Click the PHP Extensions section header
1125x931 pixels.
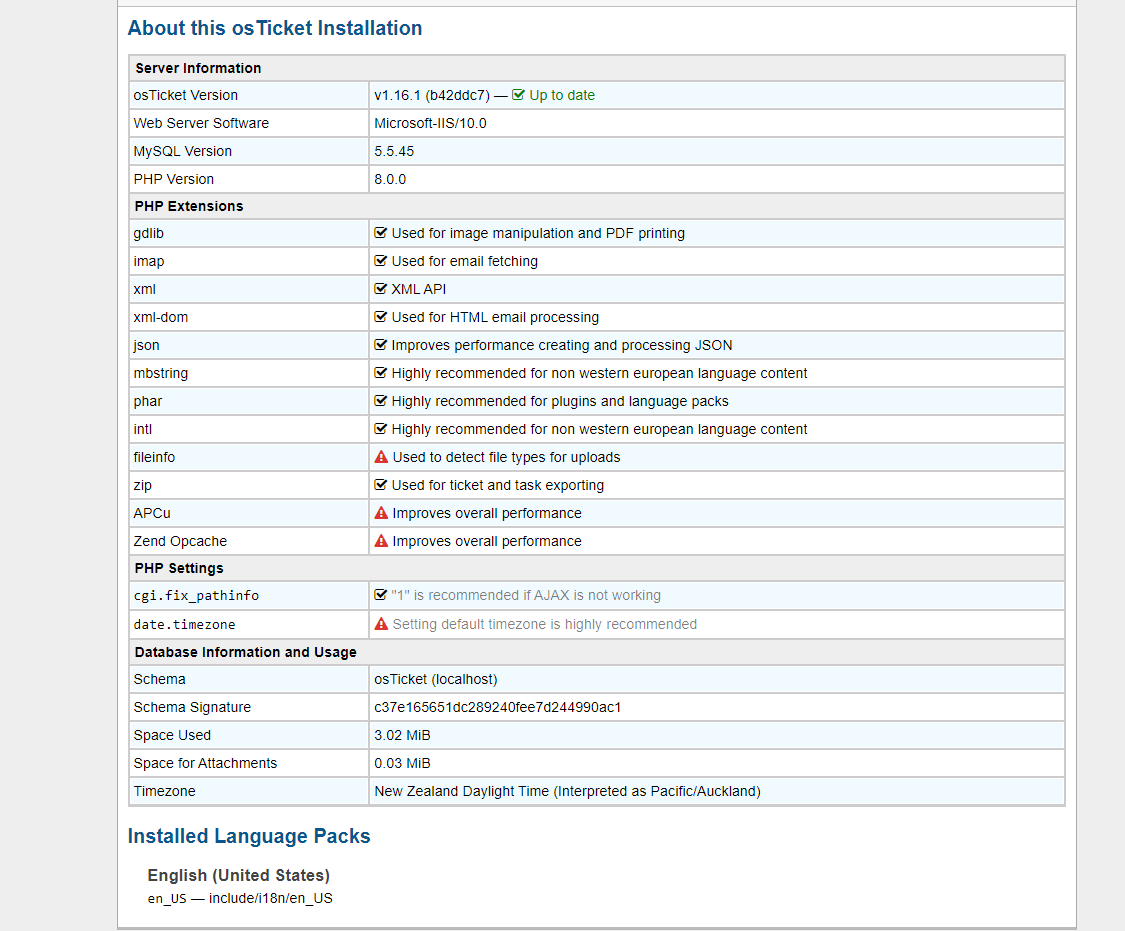pos(189,206)
